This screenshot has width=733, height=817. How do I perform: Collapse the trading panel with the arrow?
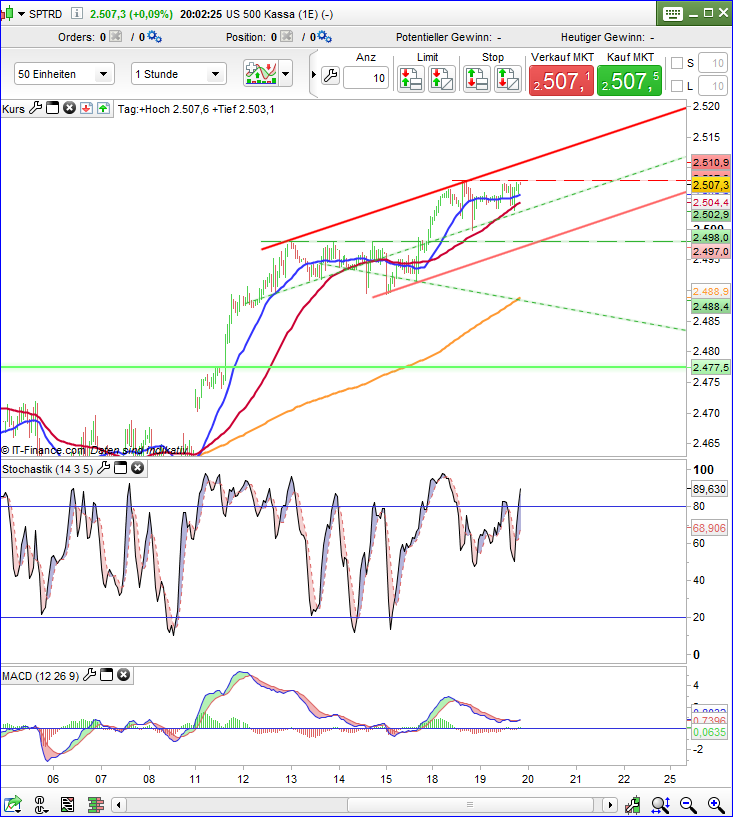point(314,75)
